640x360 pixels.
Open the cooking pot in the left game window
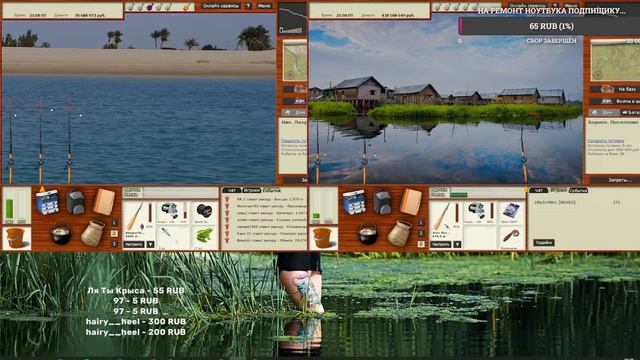[61, 233]
